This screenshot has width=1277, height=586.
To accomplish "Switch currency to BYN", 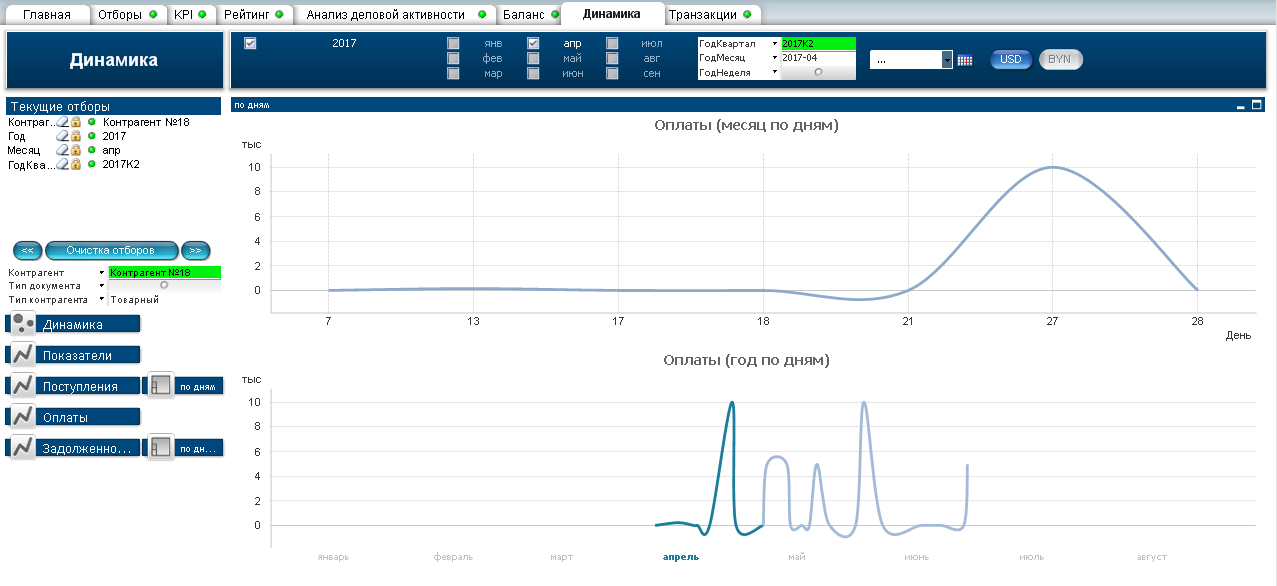I will point(1060,59).
